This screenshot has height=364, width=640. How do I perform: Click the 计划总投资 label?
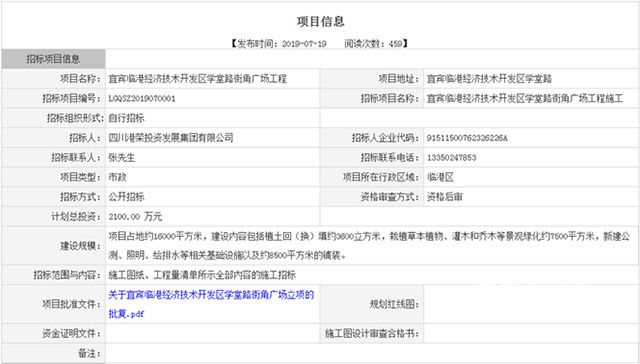76,216
